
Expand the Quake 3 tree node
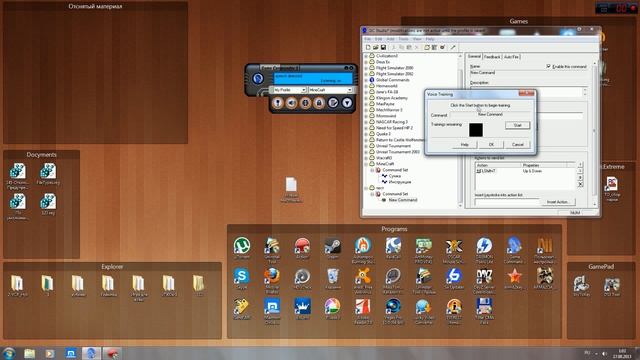(366, 134)
